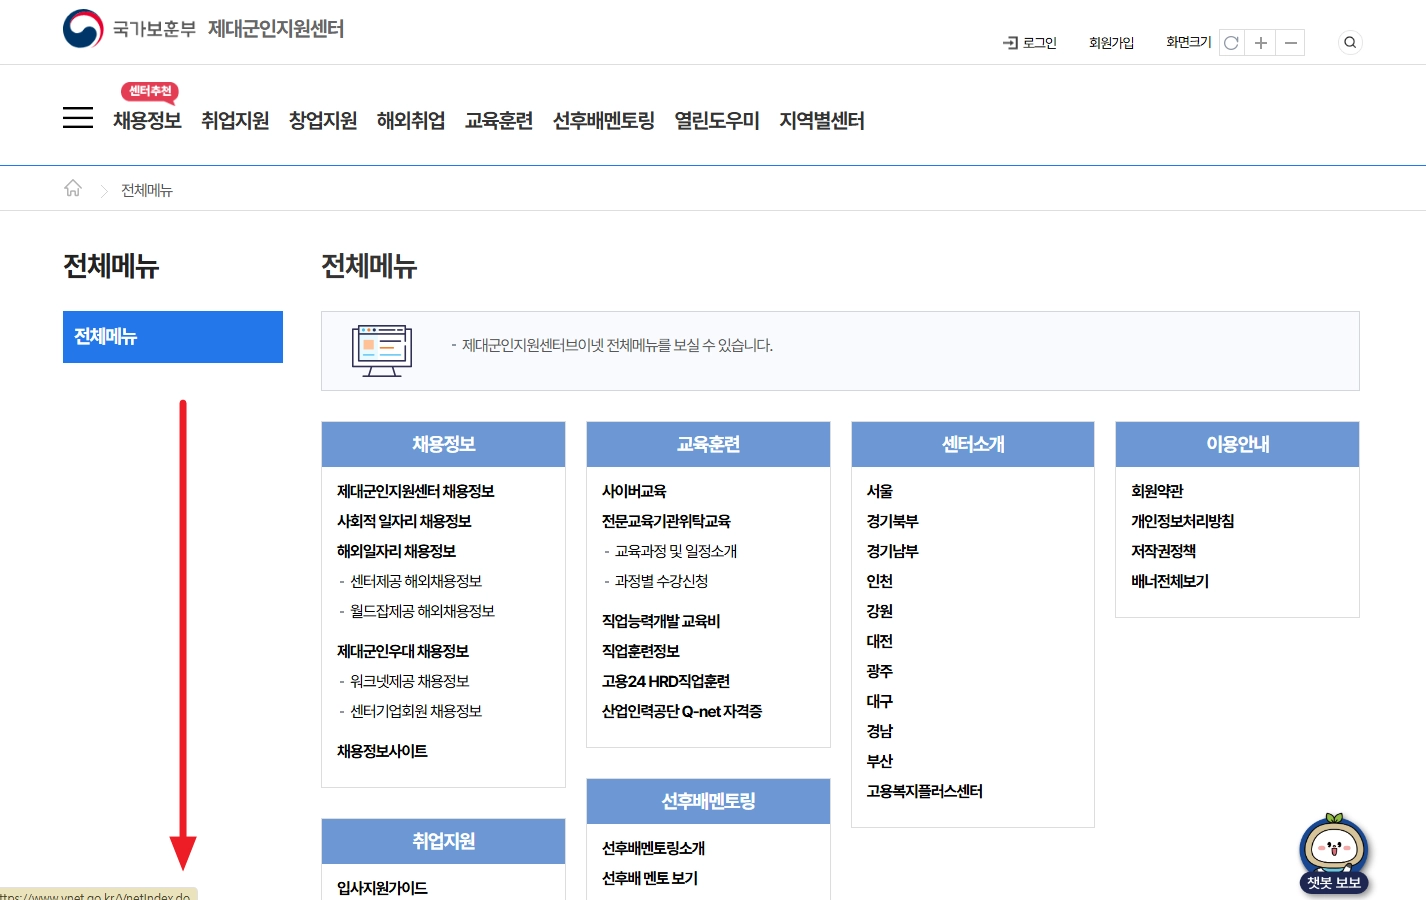Click the monitor illustration beside 전체메뉴 description
This screenshot has width=1426, height=900.
(383, 350)
